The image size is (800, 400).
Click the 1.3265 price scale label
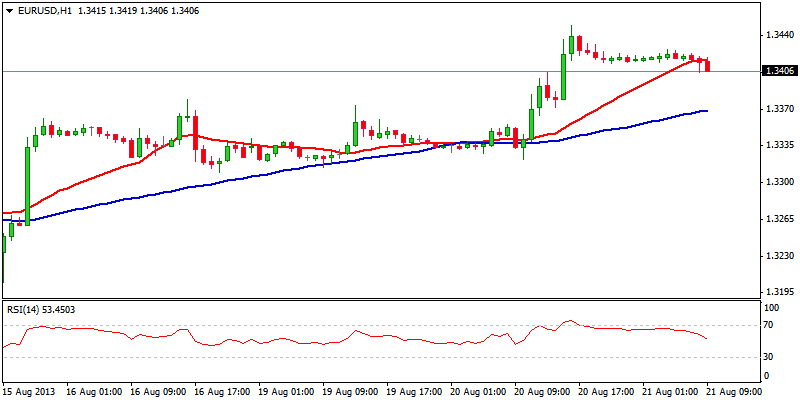point(779,219)
